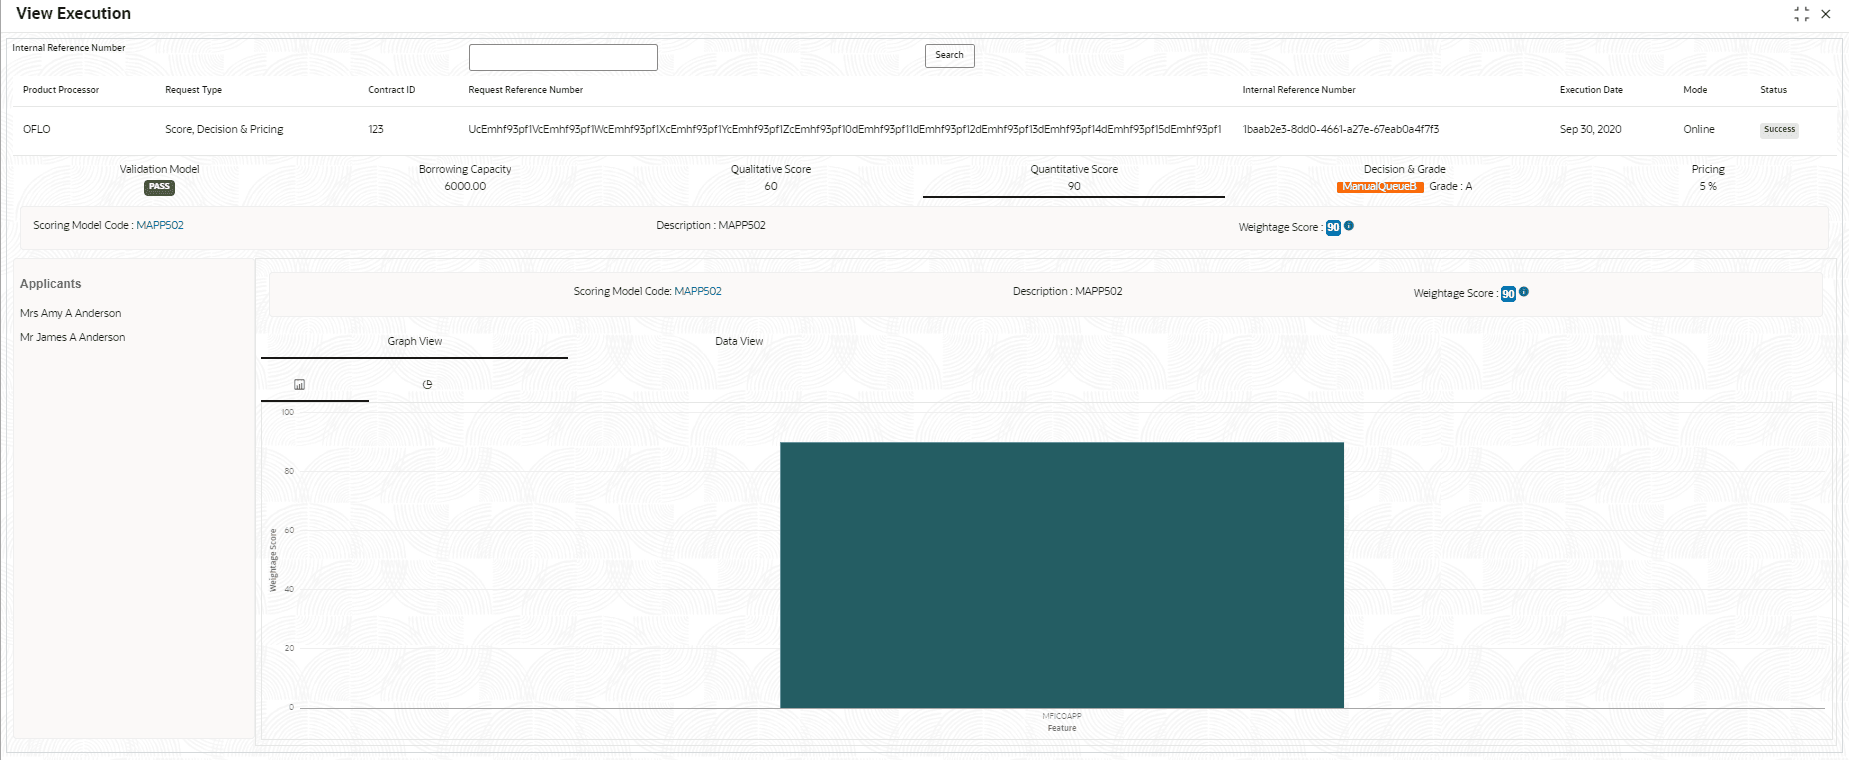The image size is (1849, 760).
Task: Click the MFICOAPP label under the chart
Action: point(1062,716)
